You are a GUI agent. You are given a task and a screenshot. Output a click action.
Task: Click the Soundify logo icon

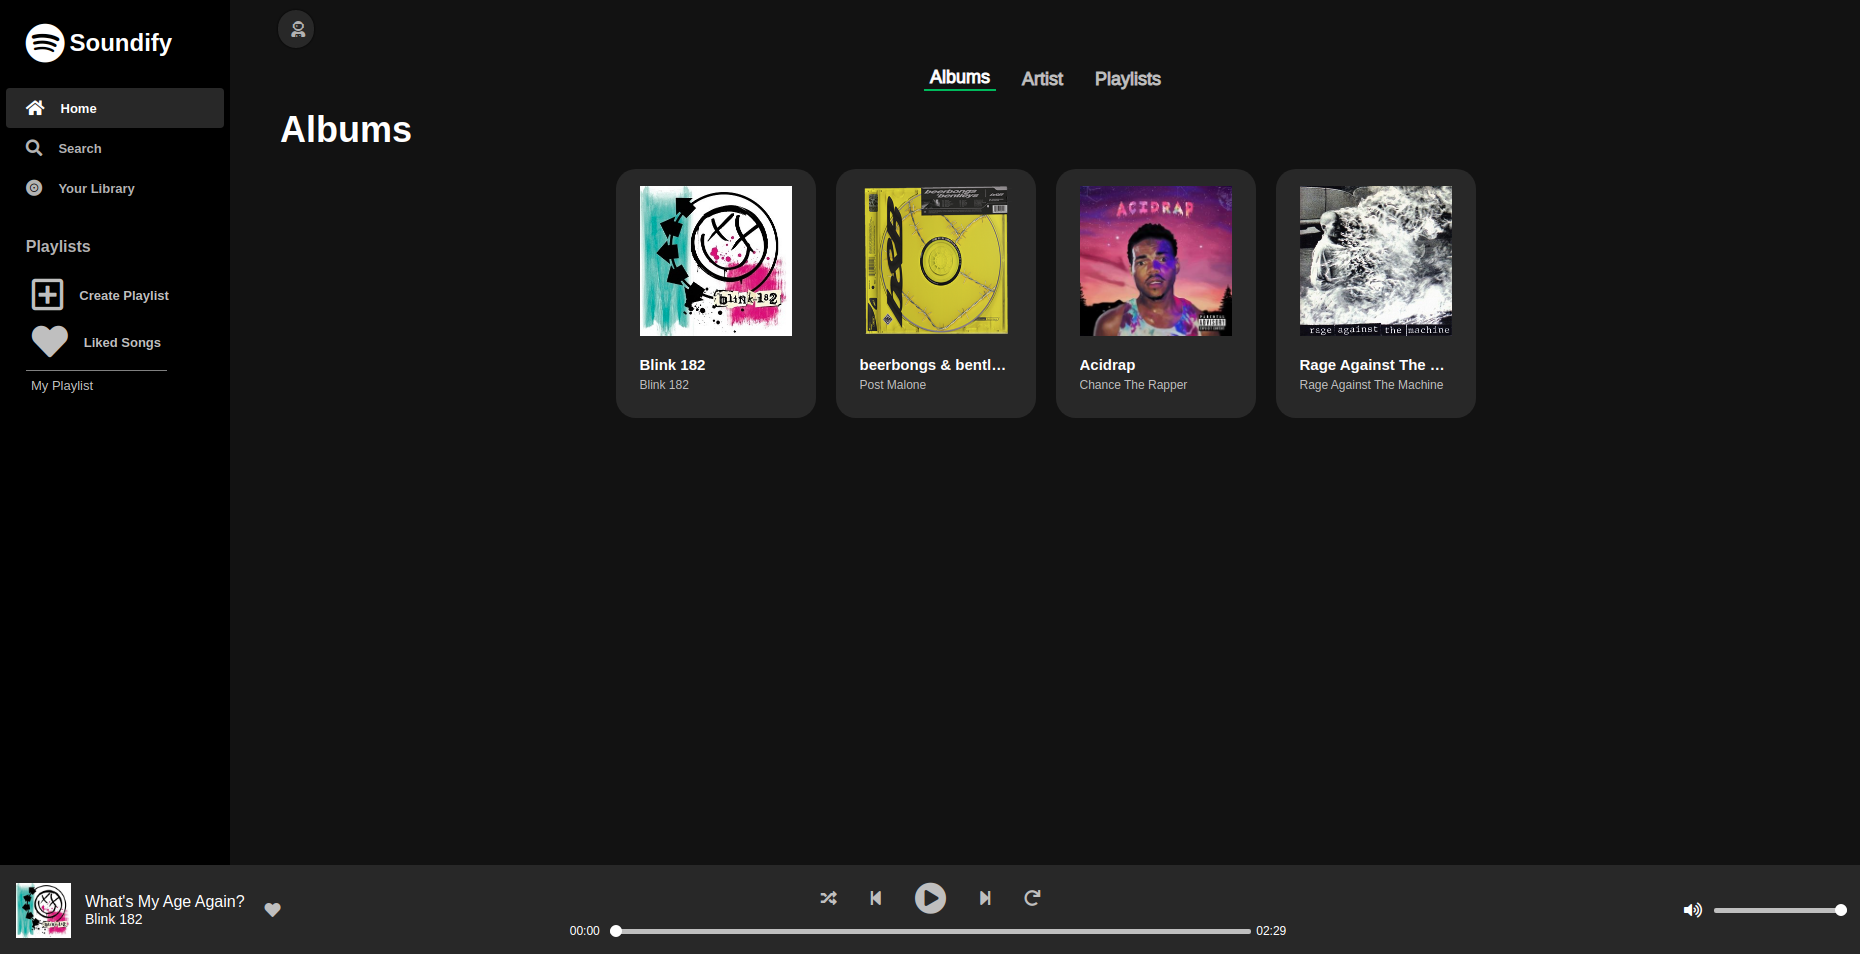click(45, 43)
